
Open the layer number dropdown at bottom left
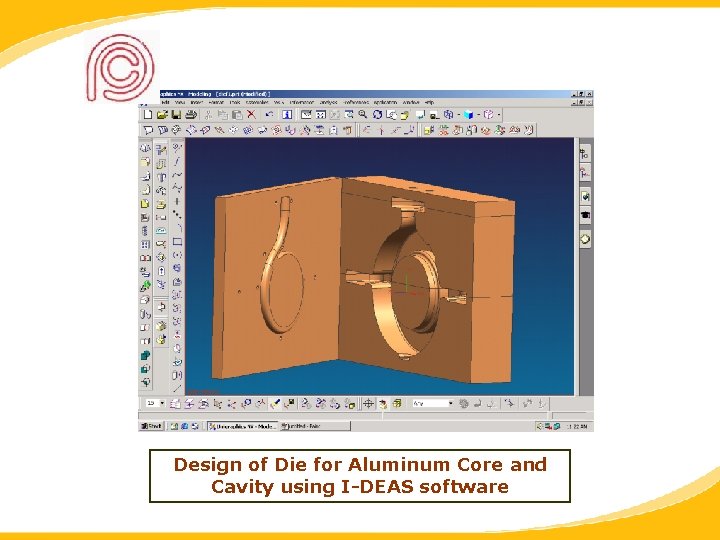(x=162, y=403)
